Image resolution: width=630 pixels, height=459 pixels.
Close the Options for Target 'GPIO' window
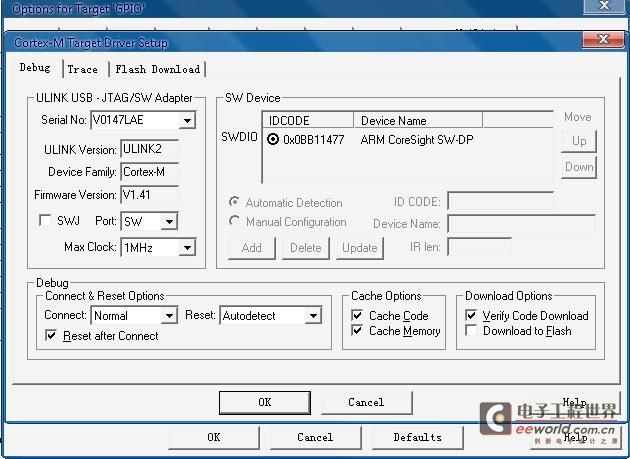pyautogui.click(x=604, y=6)
